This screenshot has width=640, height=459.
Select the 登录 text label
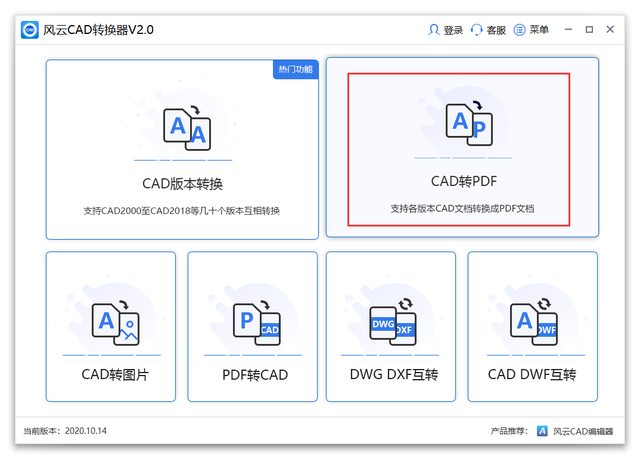tap(453, 30)
